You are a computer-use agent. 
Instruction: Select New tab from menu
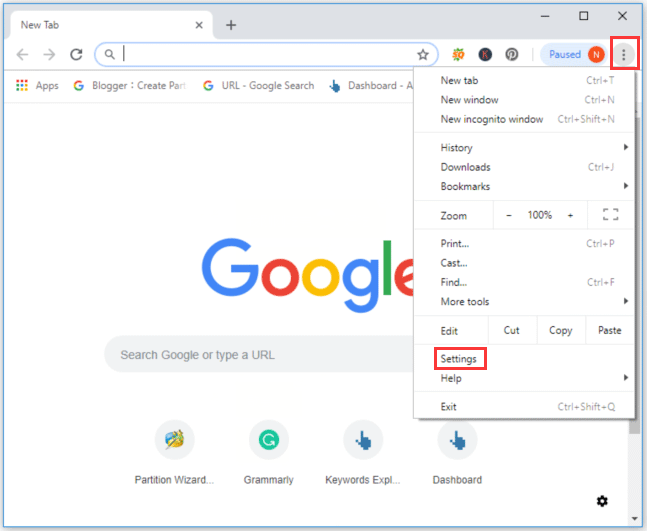coord(524,80)
